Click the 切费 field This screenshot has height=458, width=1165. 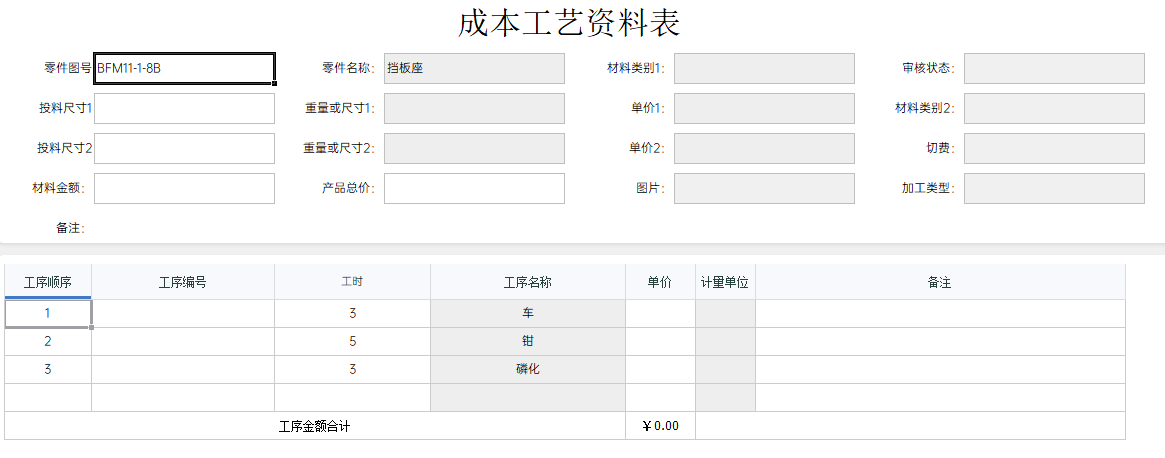point(1054,149)
